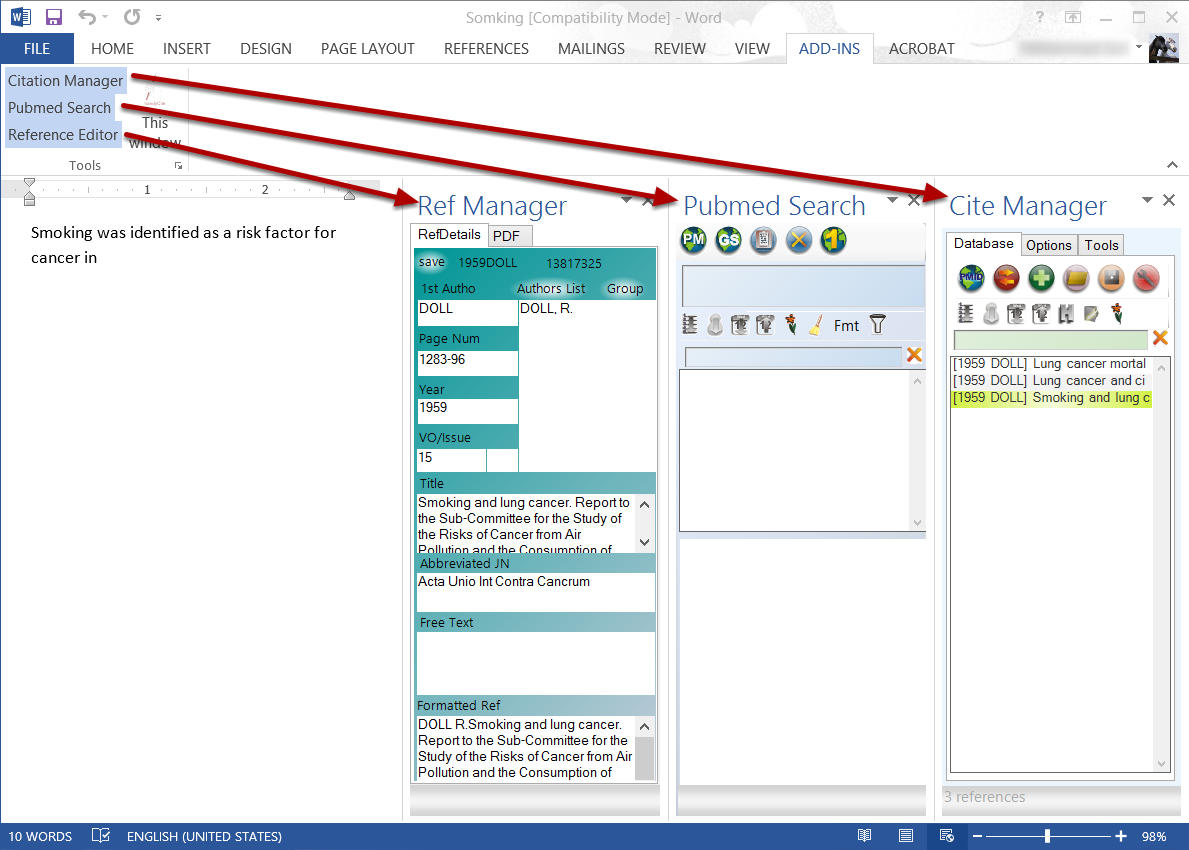The height and width of the screenshot is (850, 1189).
Task: Click the save button in RefDetails
Action: [432, 262]
